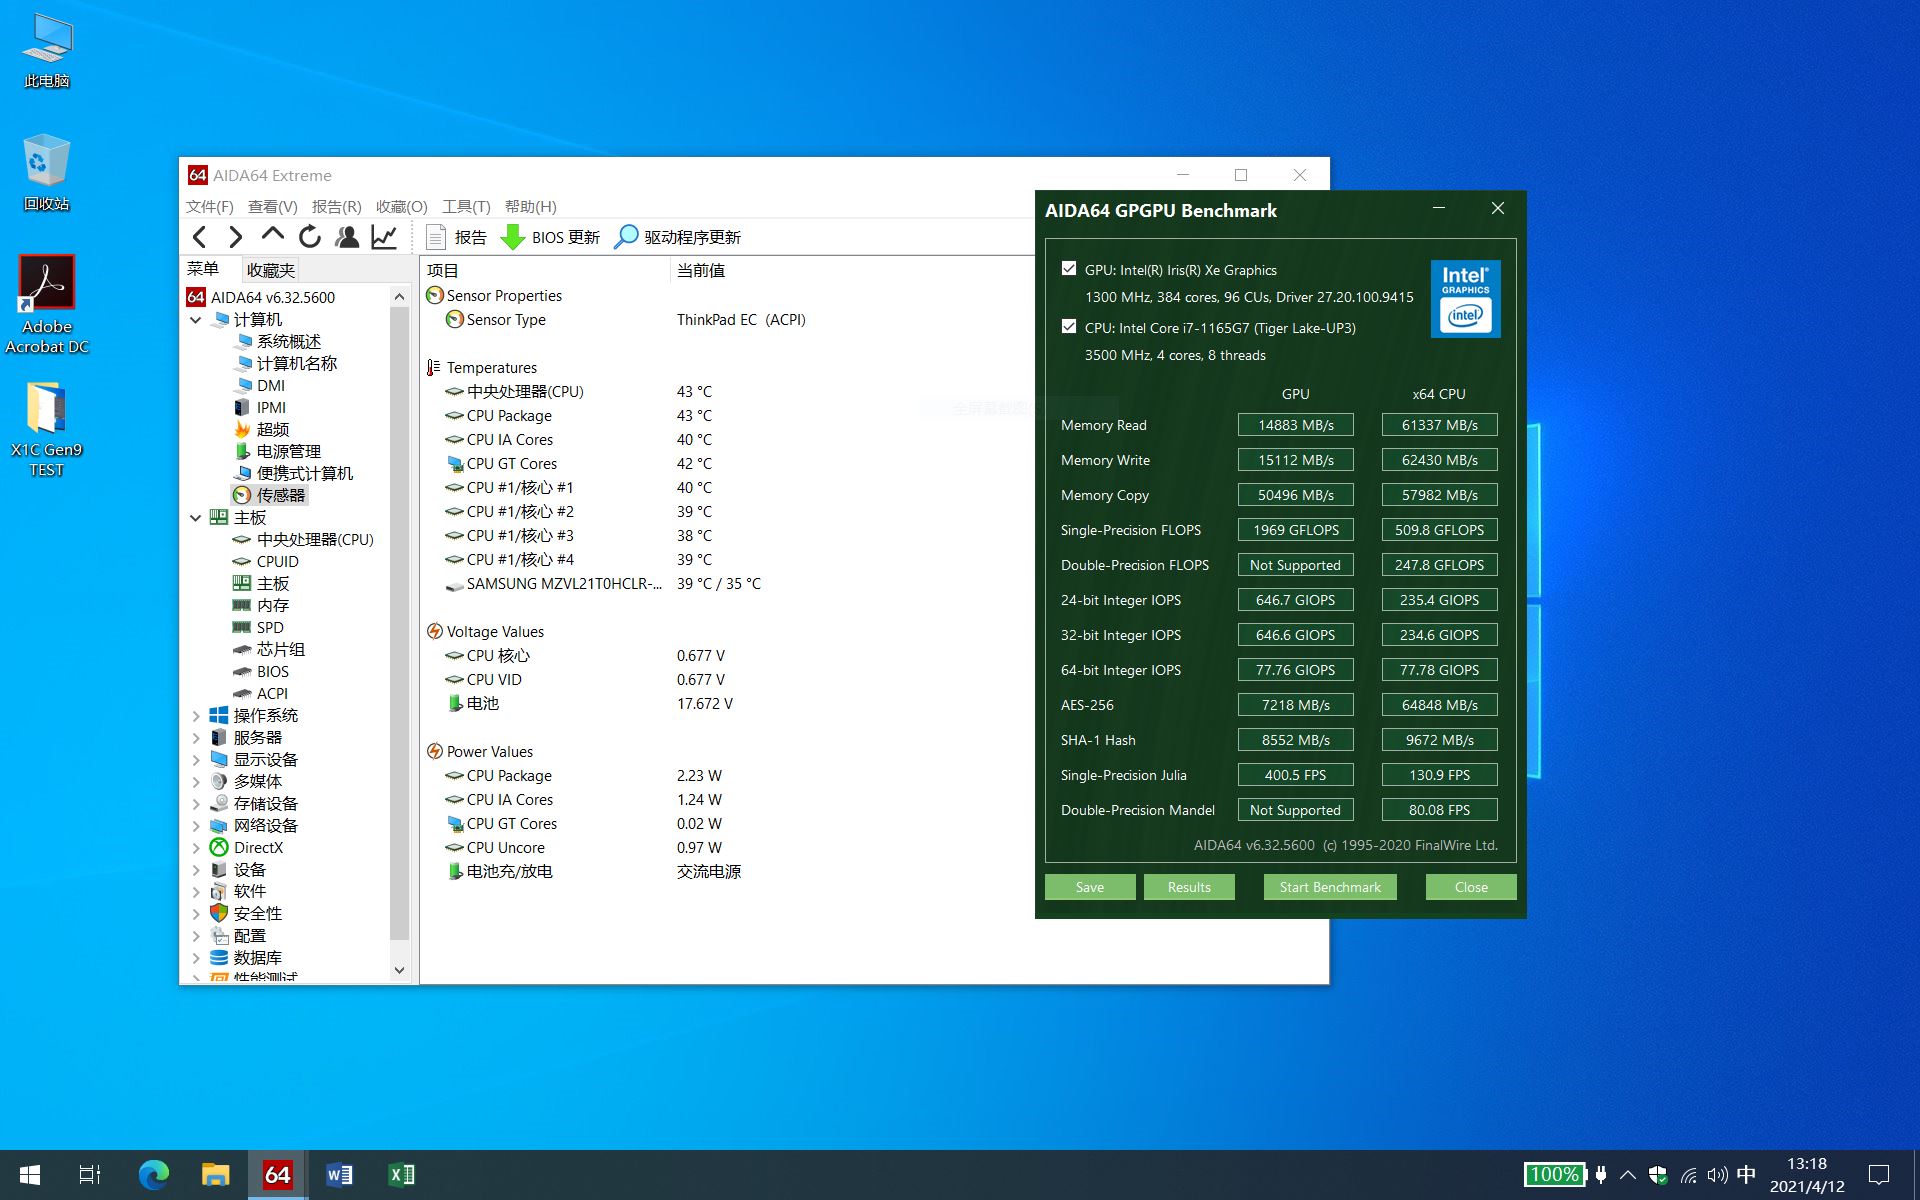Open File Explorer from taskbar
Screen dimensions: 1920x1200
215,1175
